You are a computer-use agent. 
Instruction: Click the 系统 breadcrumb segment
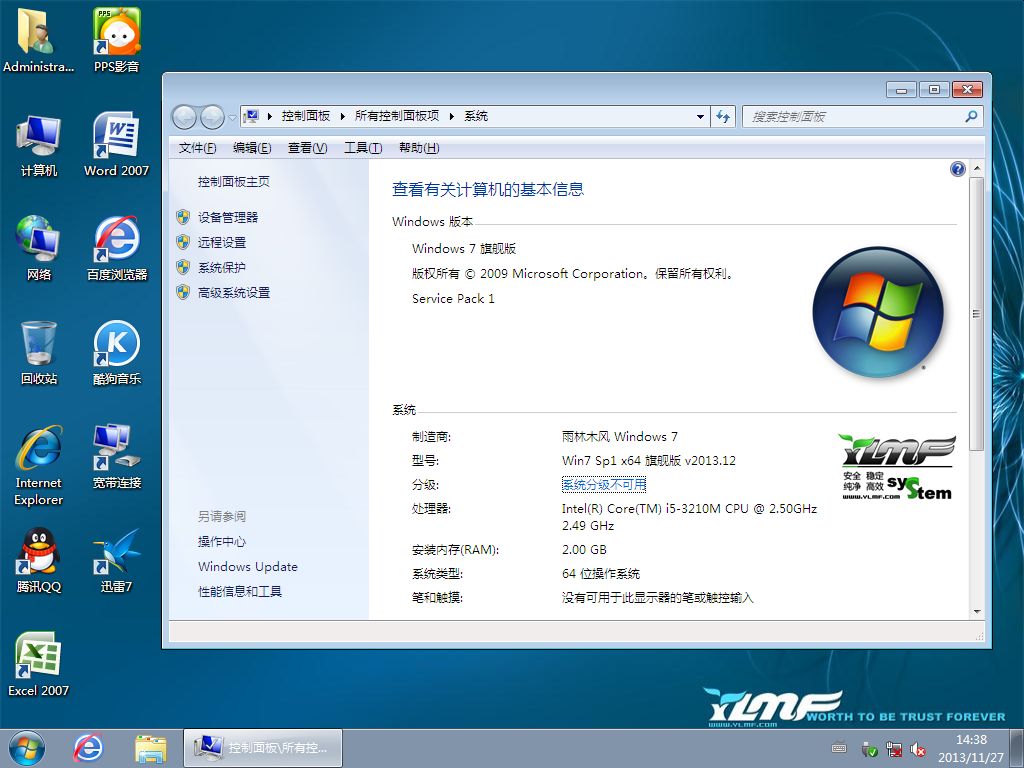[x=476, y=116]
